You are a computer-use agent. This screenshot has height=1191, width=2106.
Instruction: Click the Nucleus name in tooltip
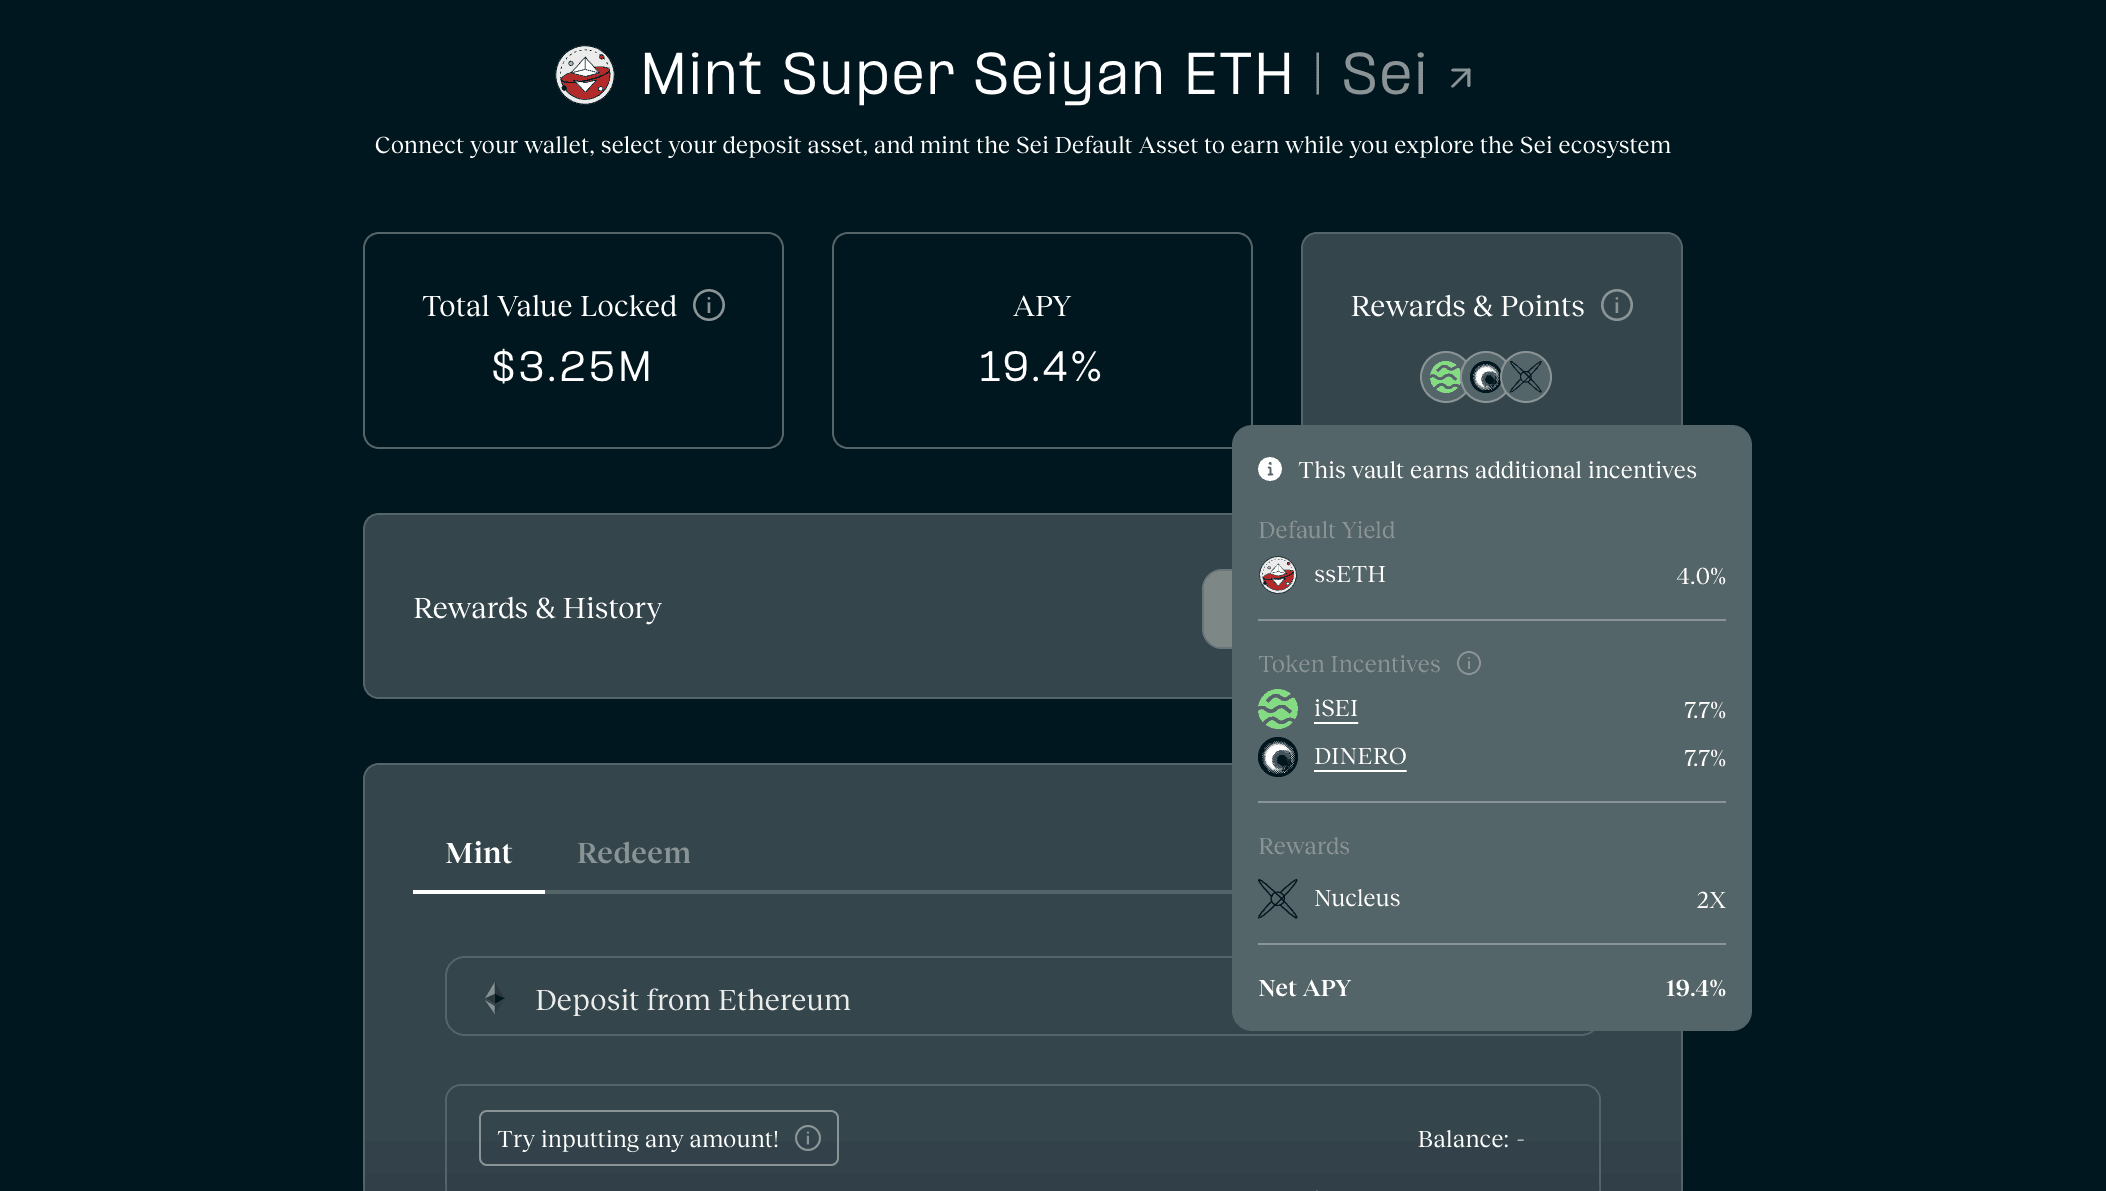[1357, 899]
